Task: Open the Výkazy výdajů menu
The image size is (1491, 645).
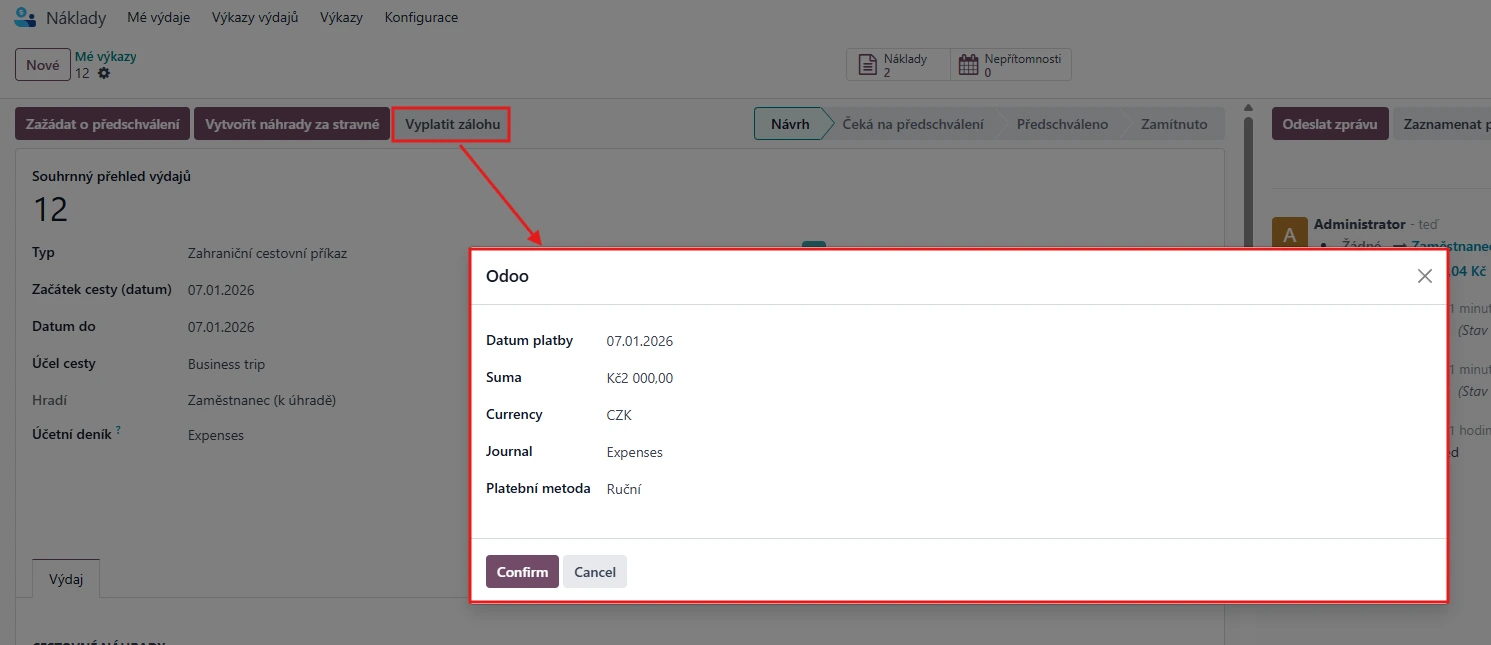Action: pos(255,18)
